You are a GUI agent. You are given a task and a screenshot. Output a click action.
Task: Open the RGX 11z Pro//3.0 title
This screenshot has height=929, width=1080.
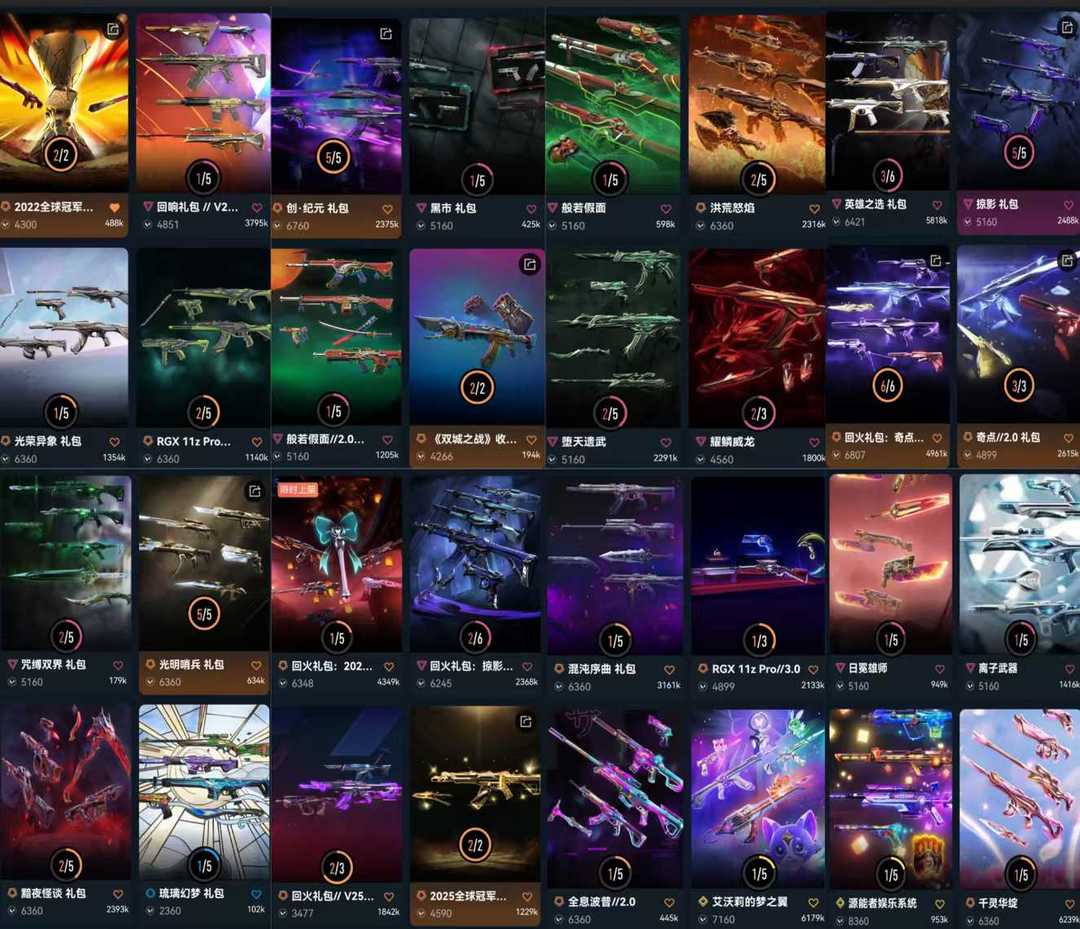(756, 669)
